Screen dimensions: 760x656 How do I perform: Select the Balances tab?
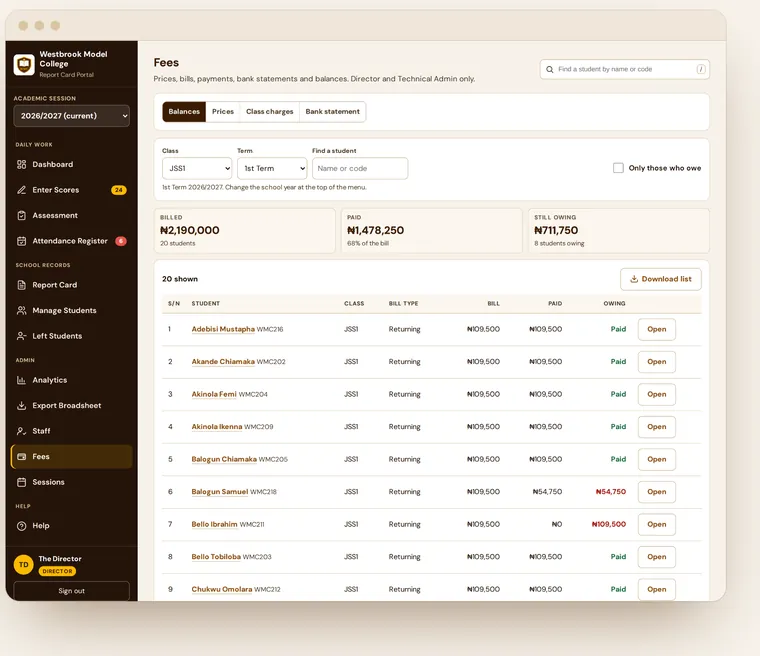click(x=184, y=112)
